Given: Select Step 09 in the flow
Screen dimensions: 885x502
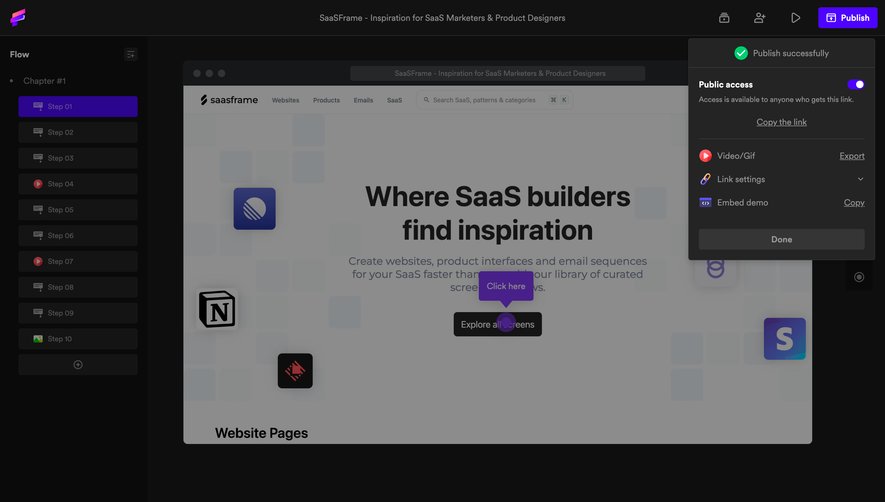Looking at the screenshot, I should click(x=78, y=313).
